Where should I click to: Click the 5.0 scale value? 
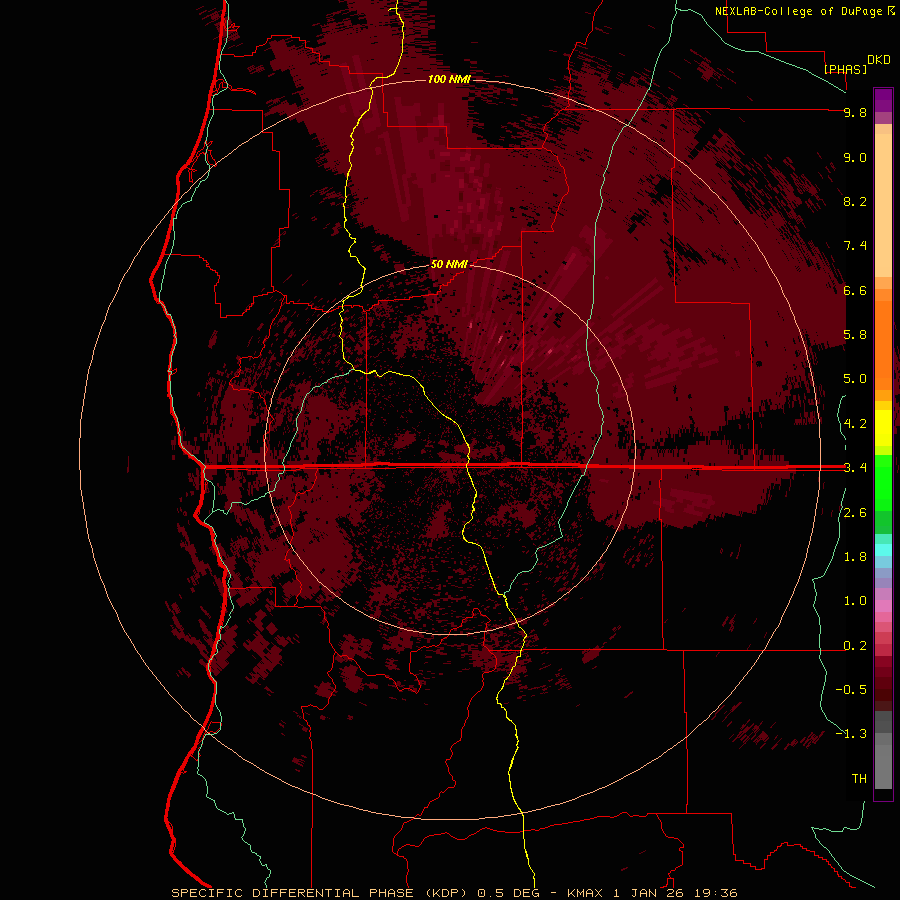point(855,379)
